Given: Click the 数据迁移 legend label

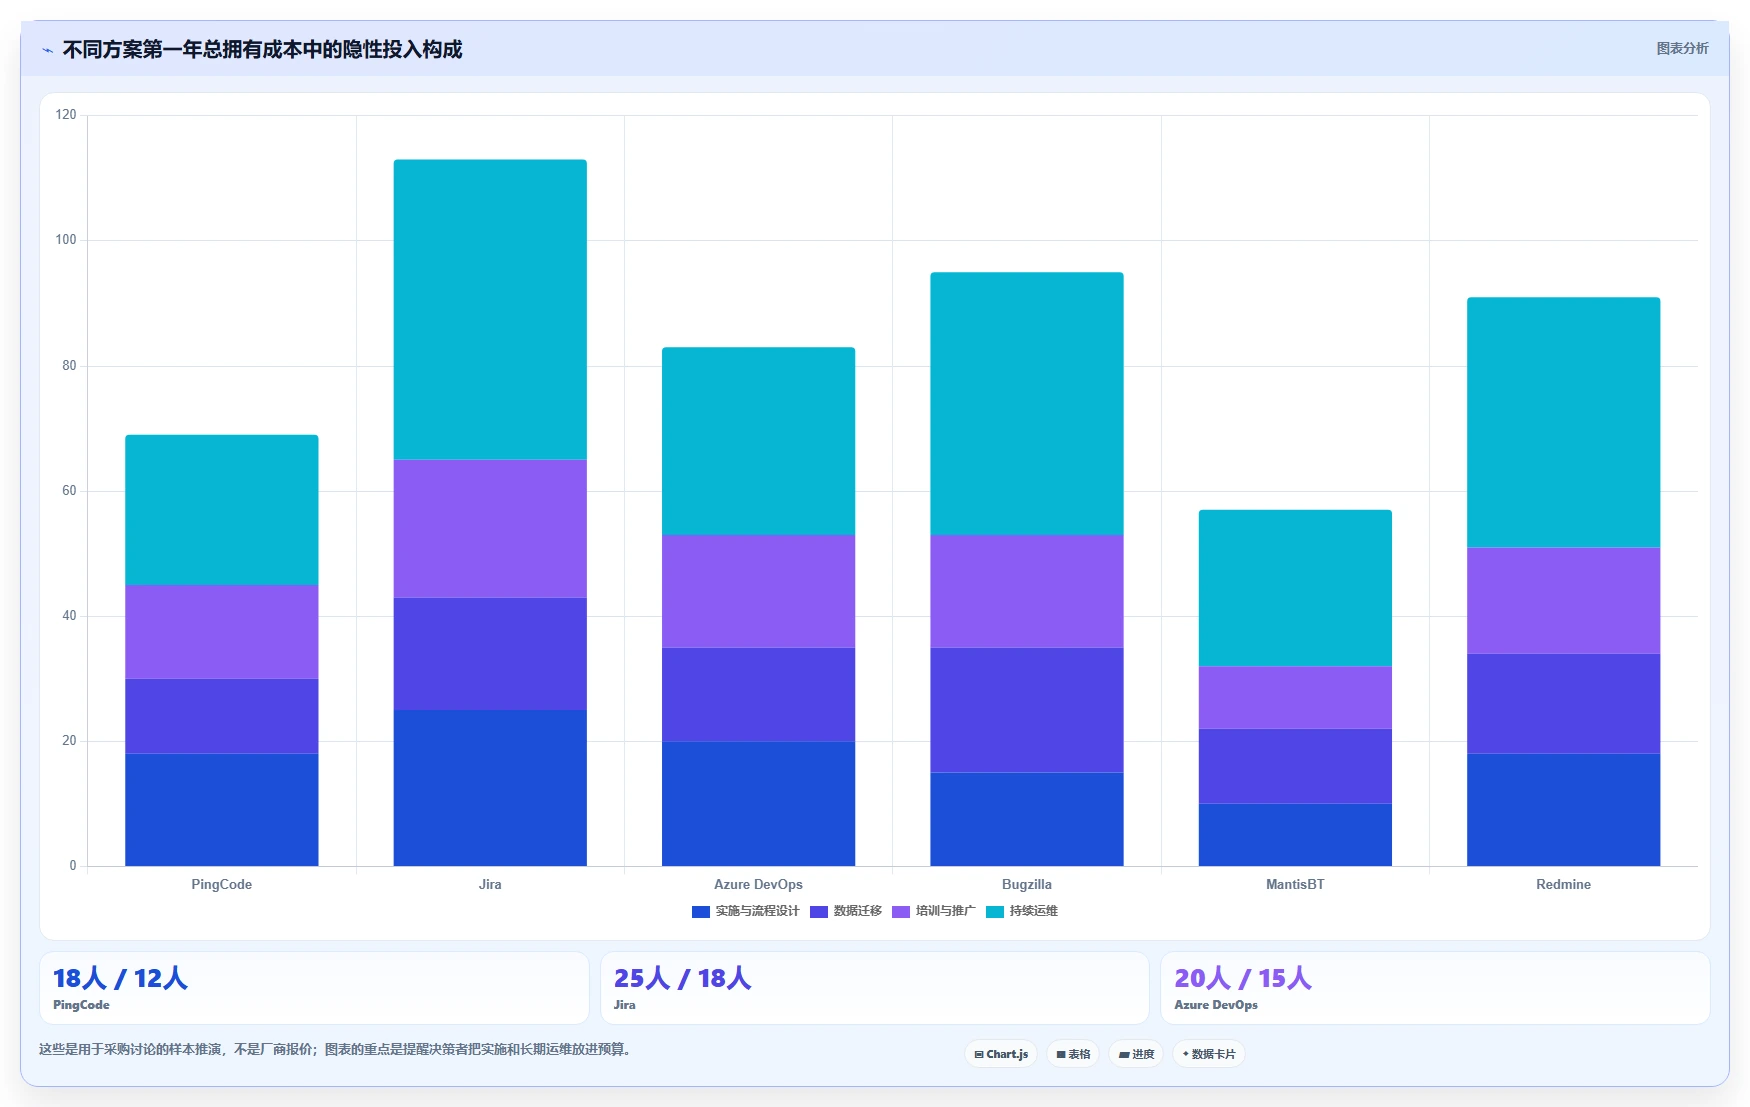Looking at the screenshot, I should 858,911.
